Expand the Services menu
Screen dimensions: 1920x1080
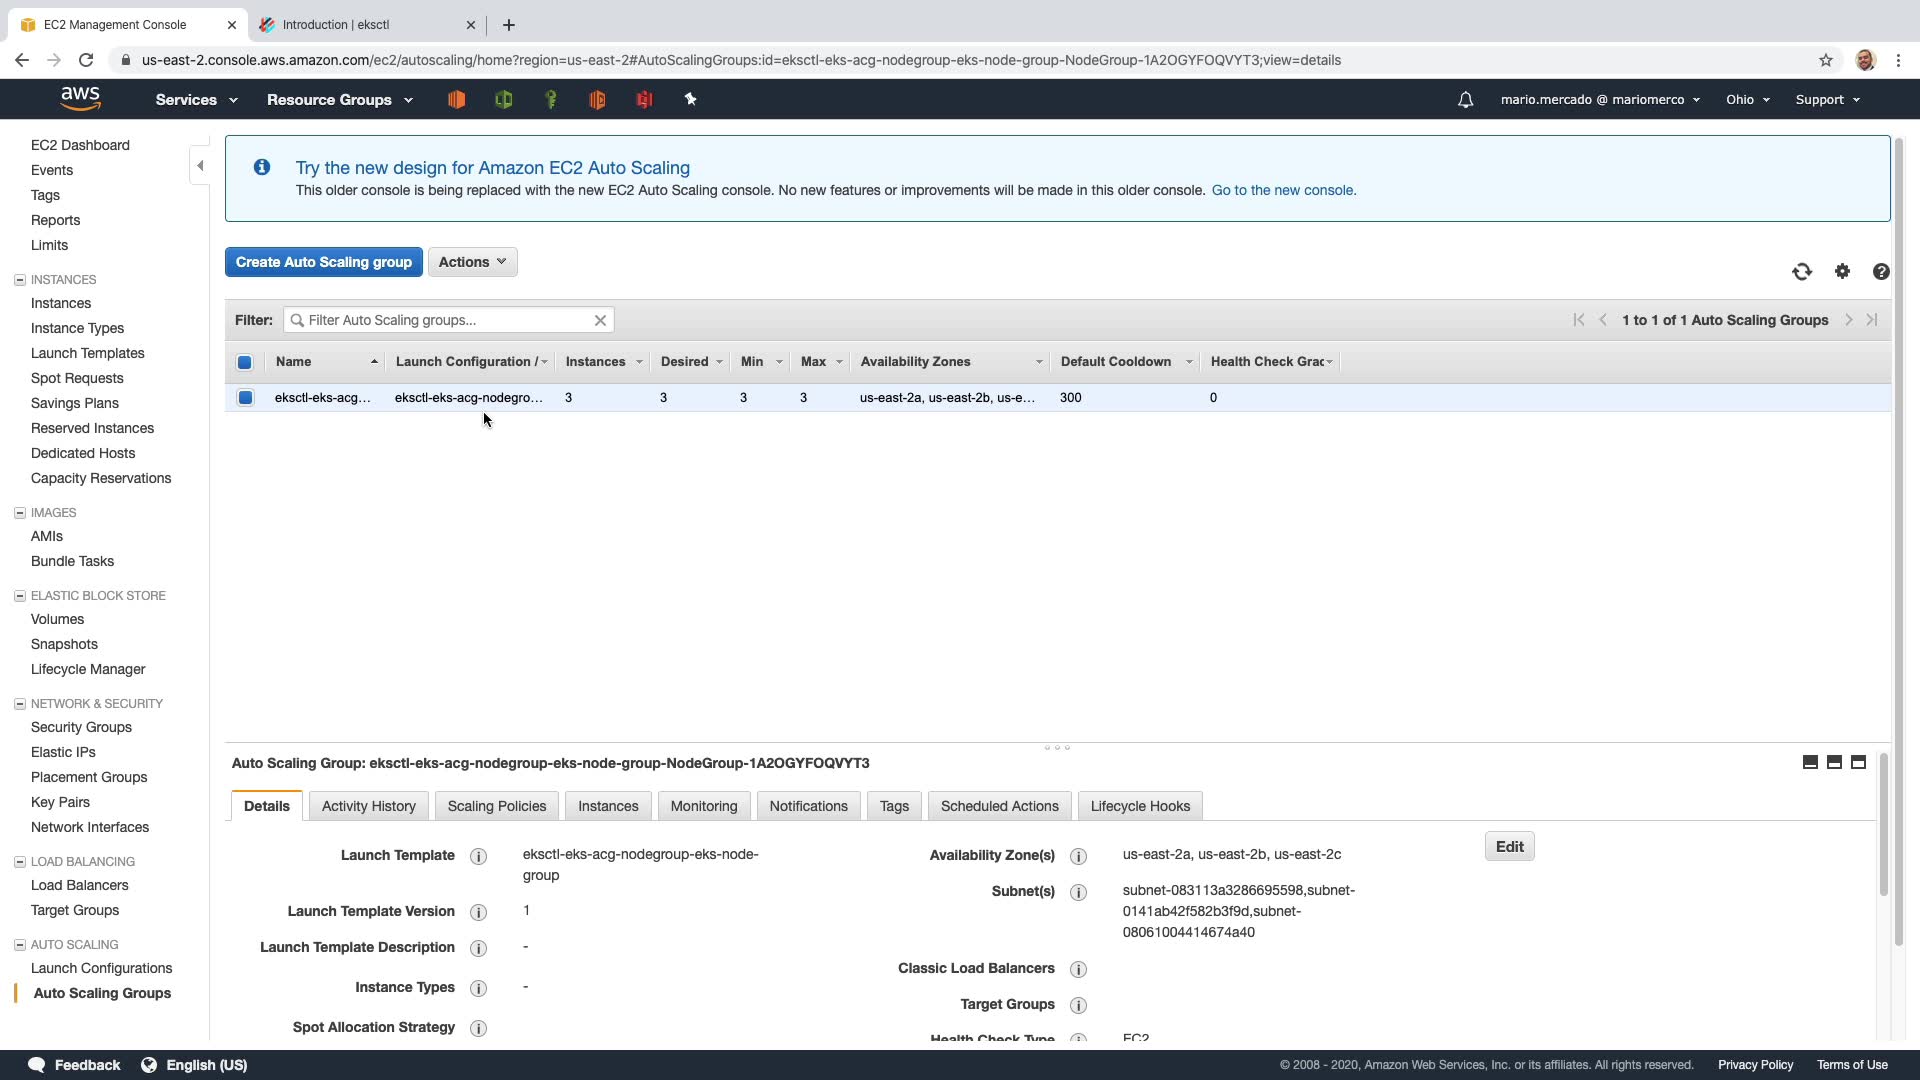(196, 100)
